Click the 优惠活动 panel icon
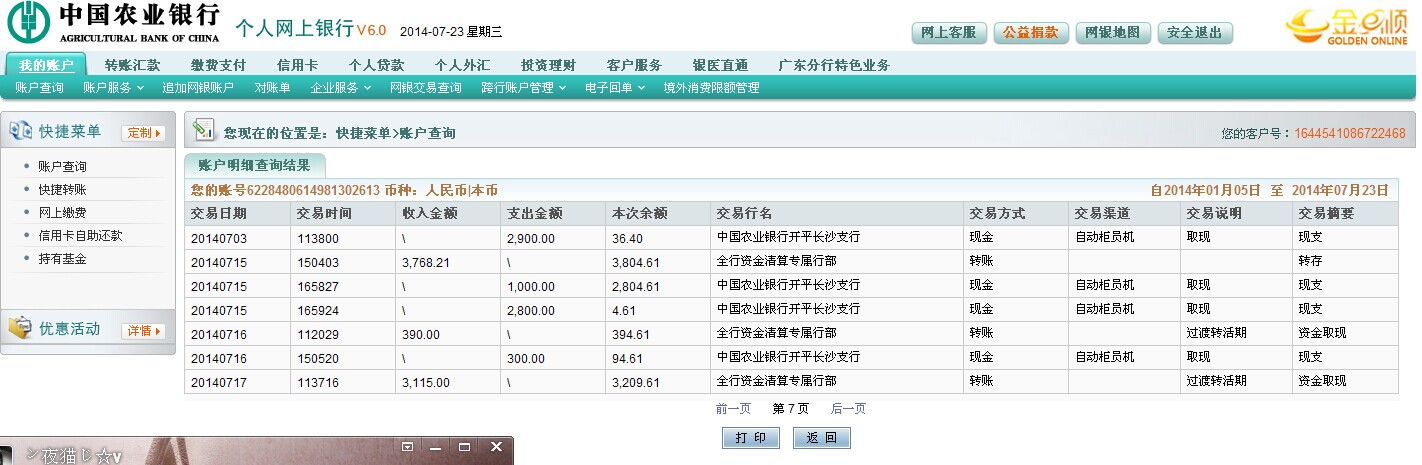The height and width of the screenshot is (465, 1422). 21,329
